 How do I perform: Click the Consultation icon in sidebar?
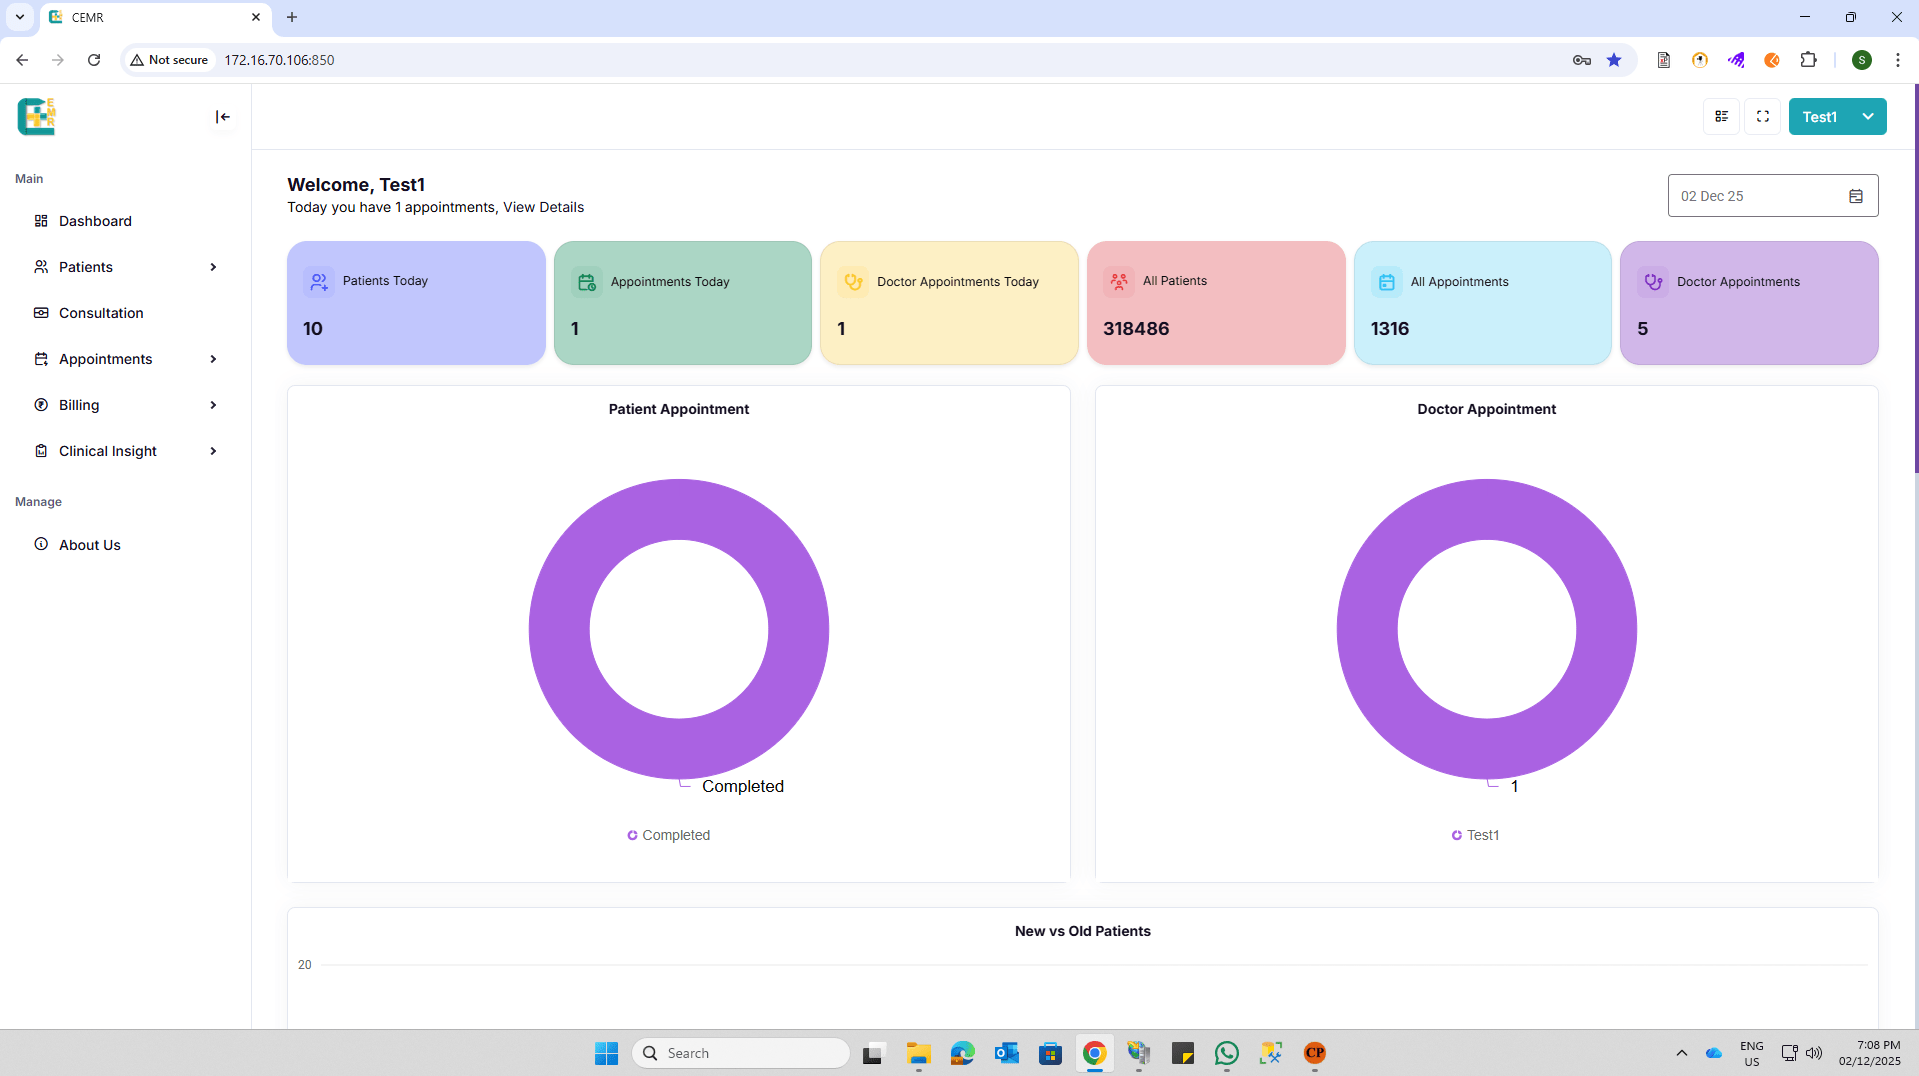[41, 313]
